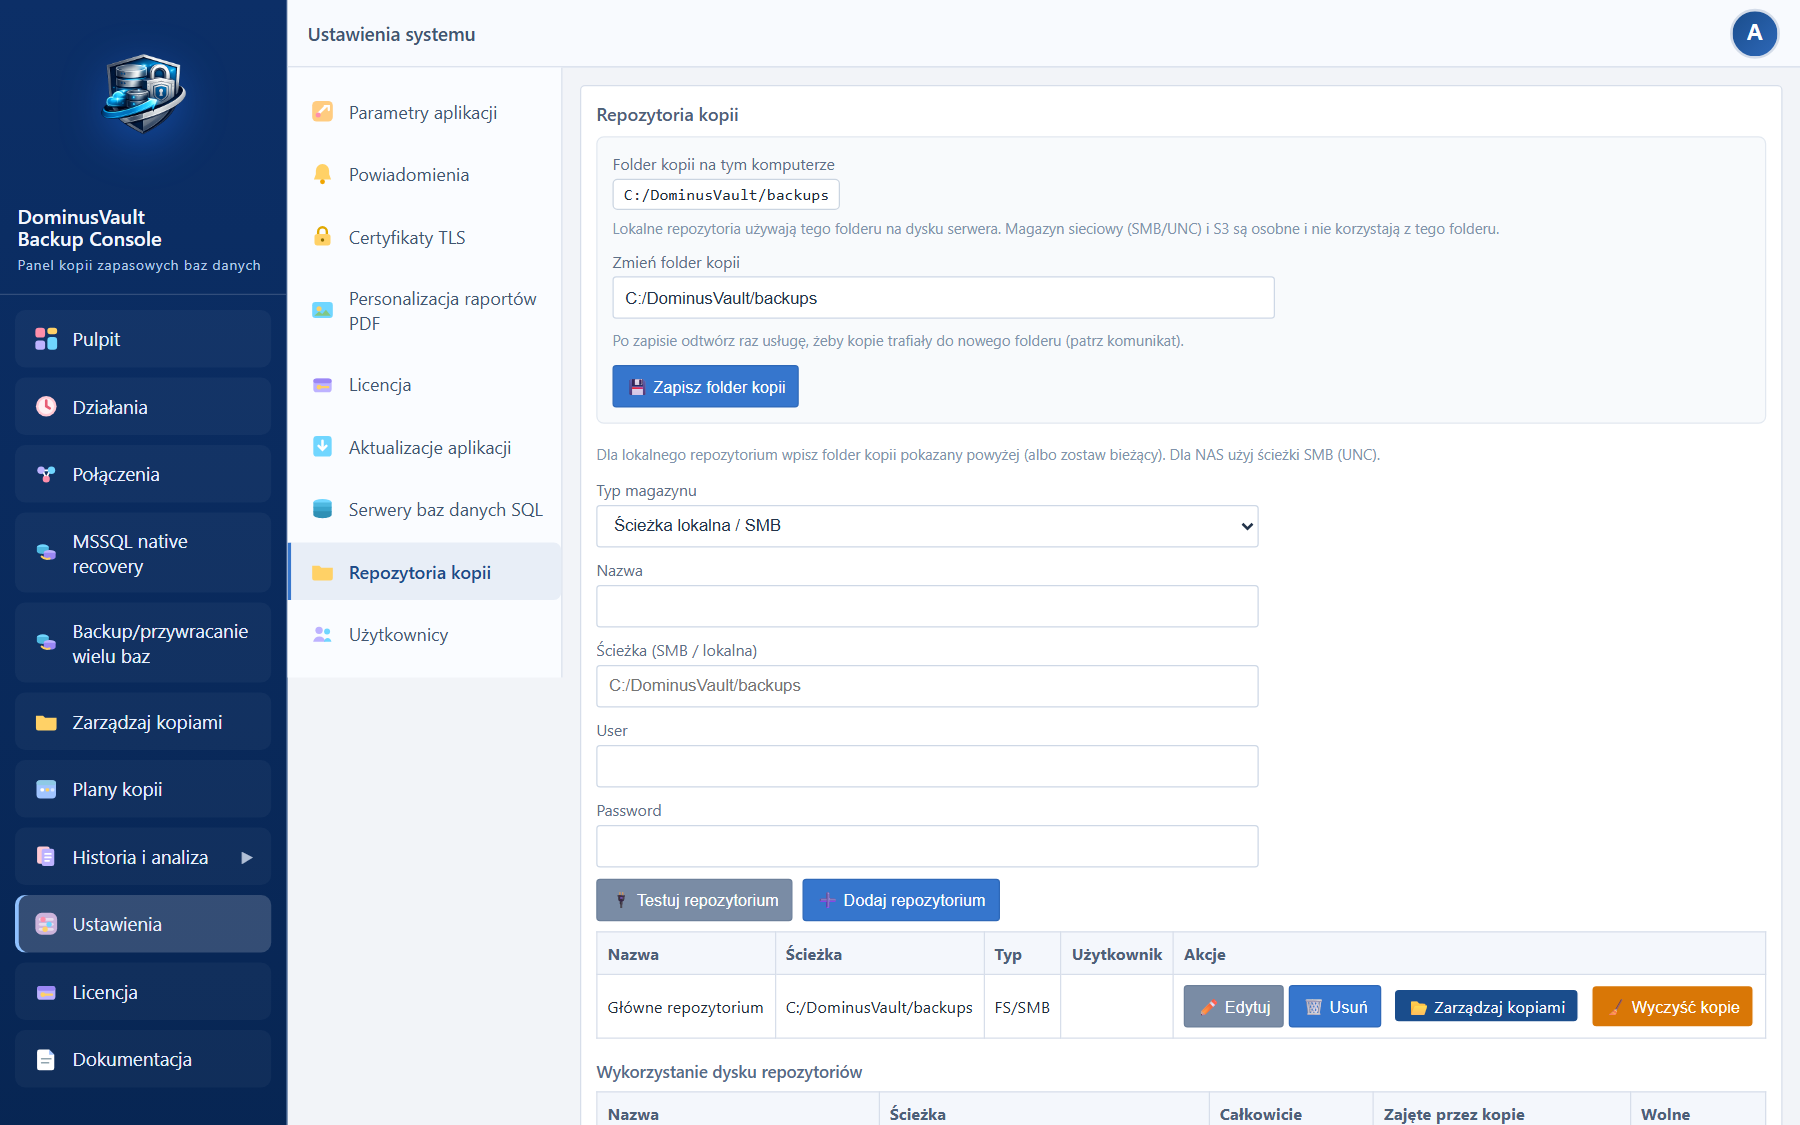
Task: Select the Ustawienia sidebar item
Action: pos(143,924)
